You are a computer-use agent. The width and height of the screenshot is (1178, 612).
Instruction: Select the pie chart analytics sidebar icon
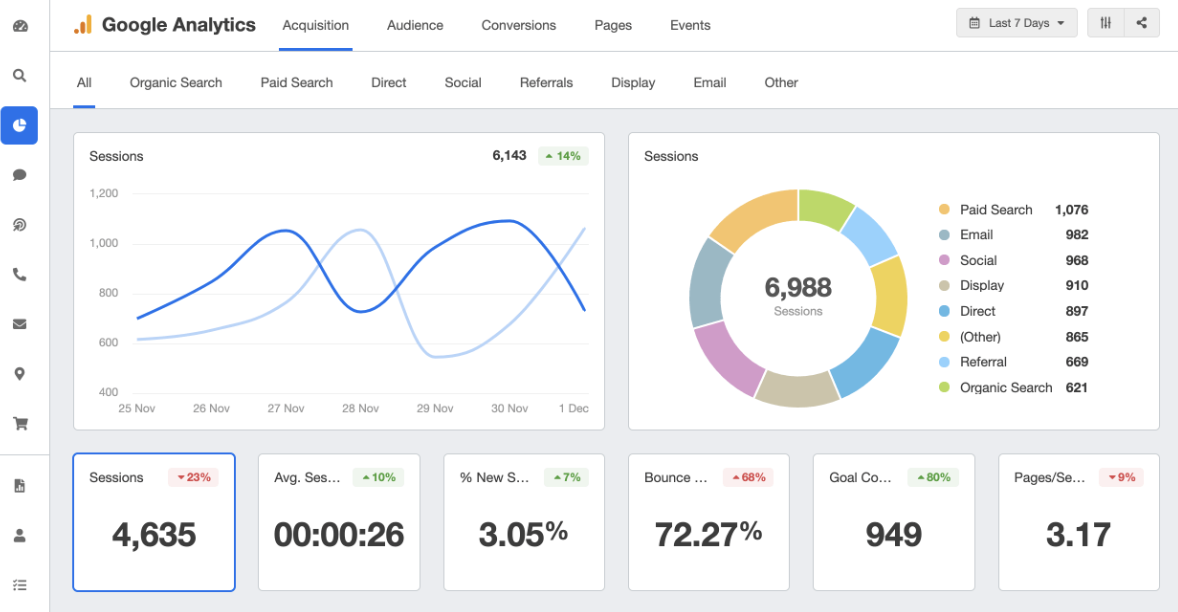pyautogui.click(x=20, y=125)
